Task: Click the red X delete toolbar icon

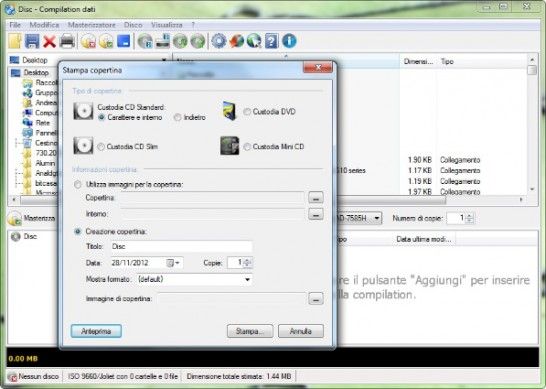Action: point(49,41)
